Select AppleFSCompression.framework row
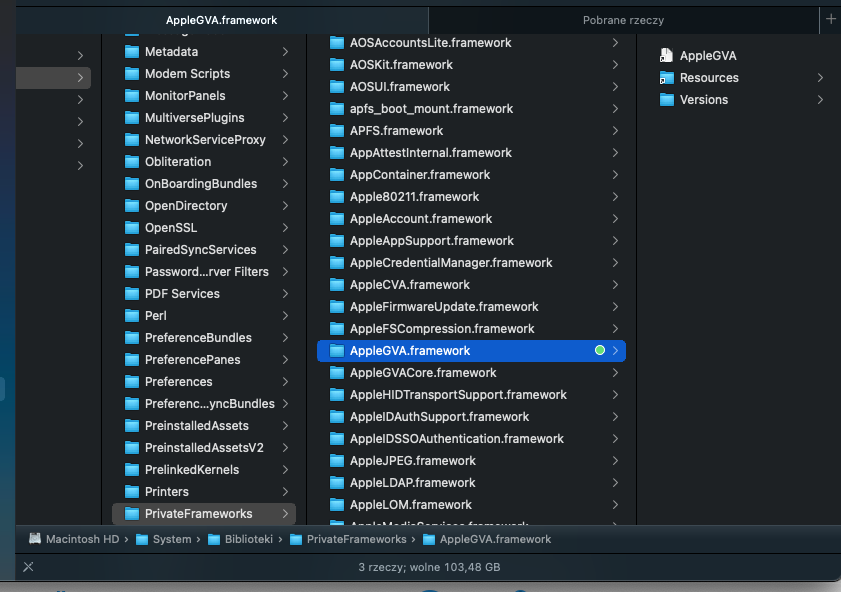 pos(471,329)
